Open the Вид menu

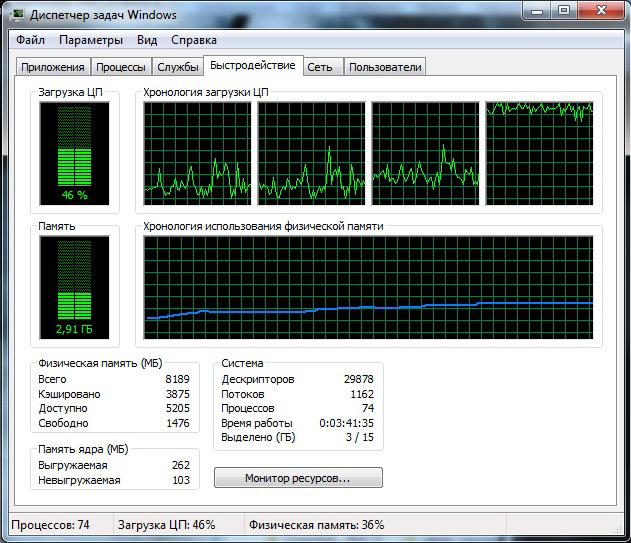147,40
